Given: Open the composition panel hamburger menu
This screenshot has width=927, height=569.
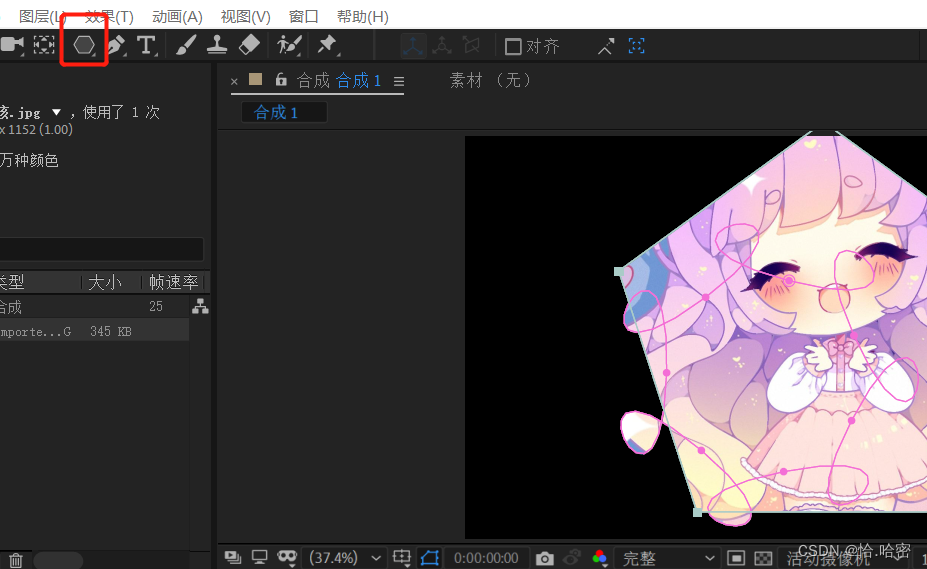Looking at the screenshot, I should pos(399,81).
